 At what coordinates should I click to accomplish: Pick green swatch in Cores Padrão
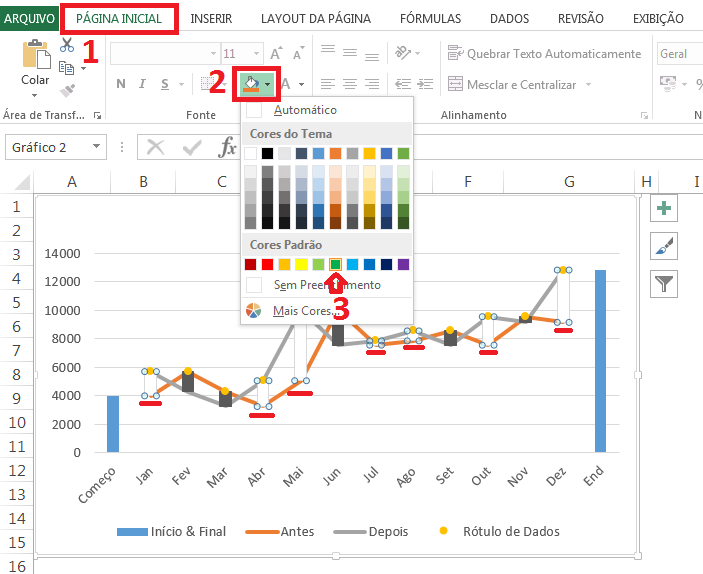(336, 264)
